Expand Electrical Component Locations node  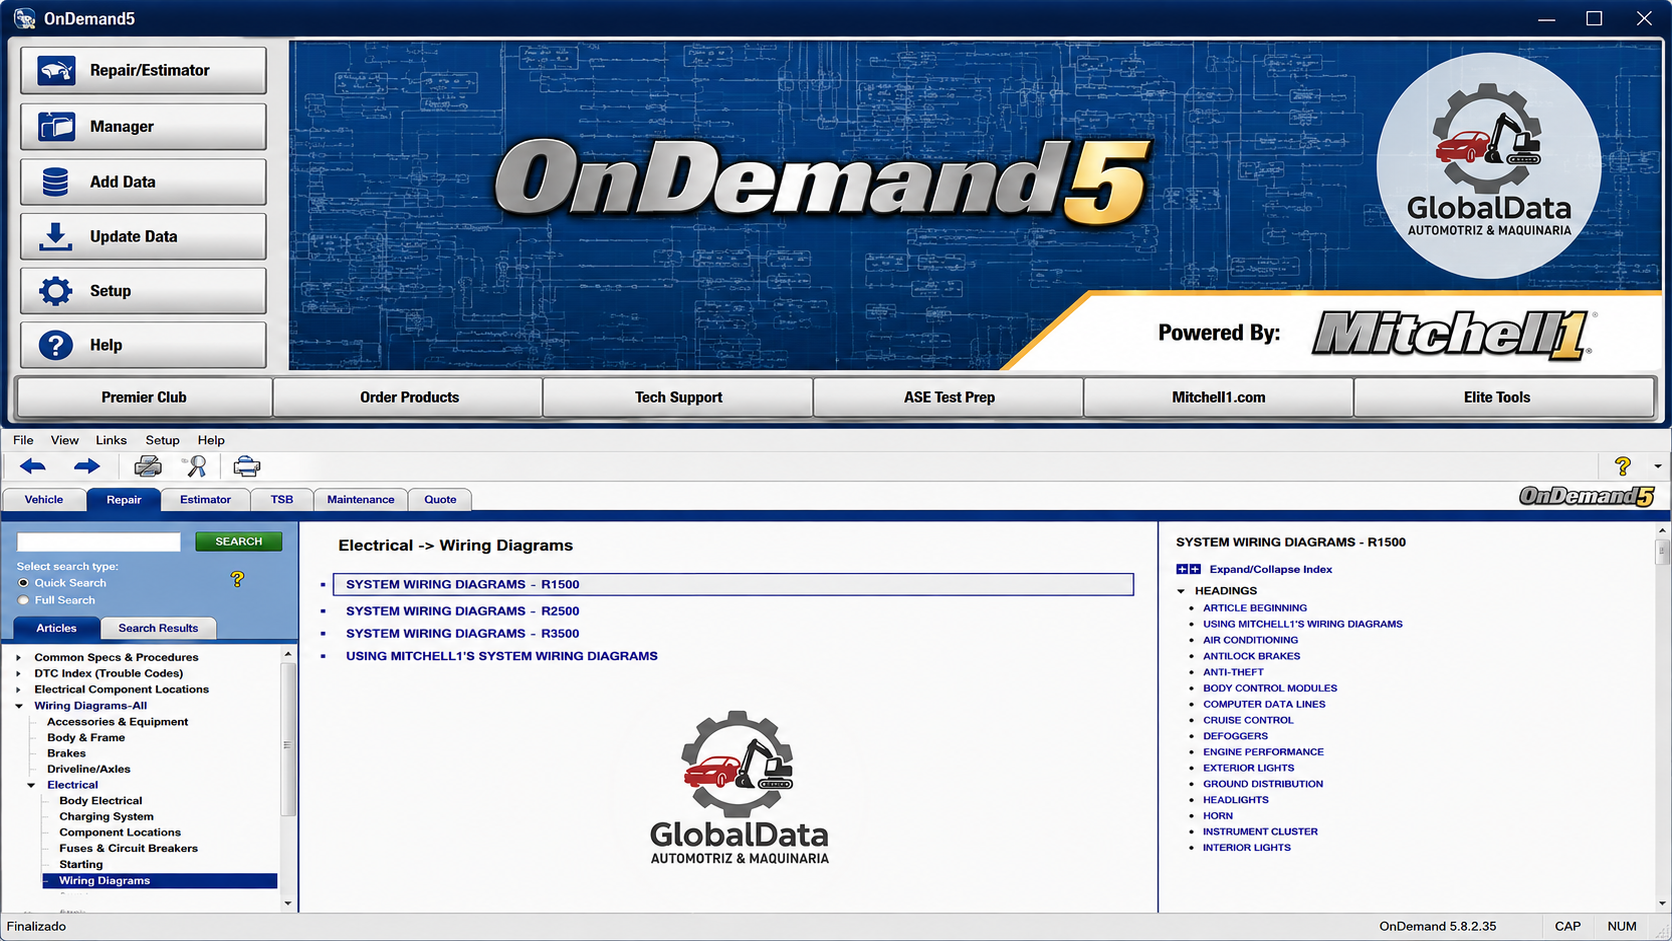(18, 689)
